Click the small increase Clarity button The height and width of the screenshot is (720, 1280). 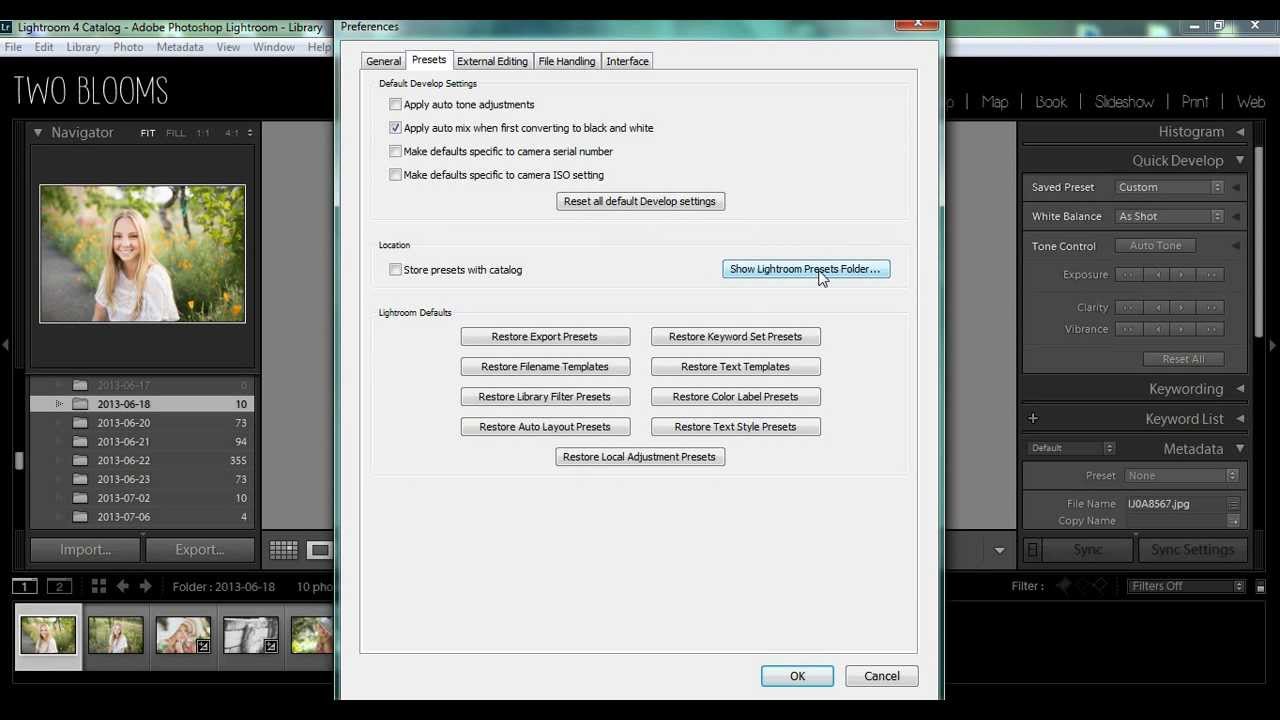point(1183,308)
